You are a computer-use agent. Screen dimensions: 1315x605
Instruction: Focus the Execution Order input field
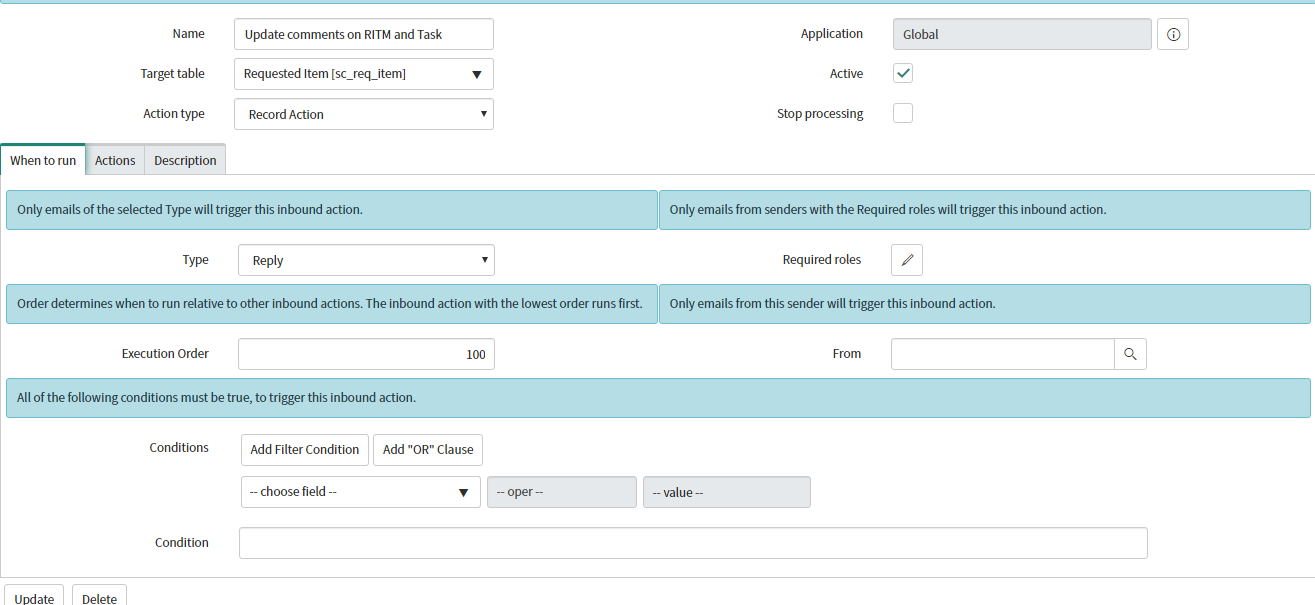366,354
